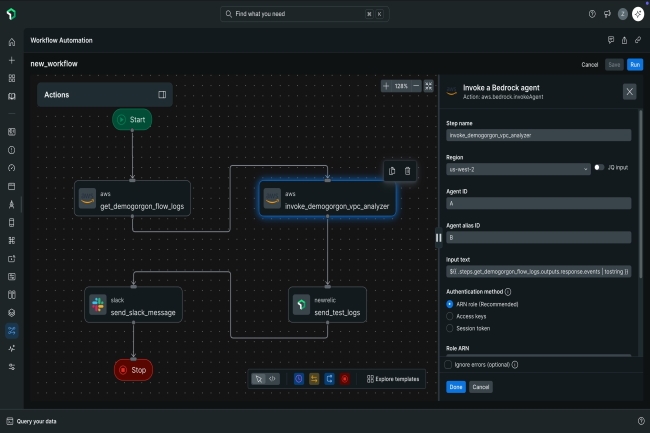This screenshot has height=433, width=650.
Task: Select the Session token radio button
Action: click(x=450, y=327)
